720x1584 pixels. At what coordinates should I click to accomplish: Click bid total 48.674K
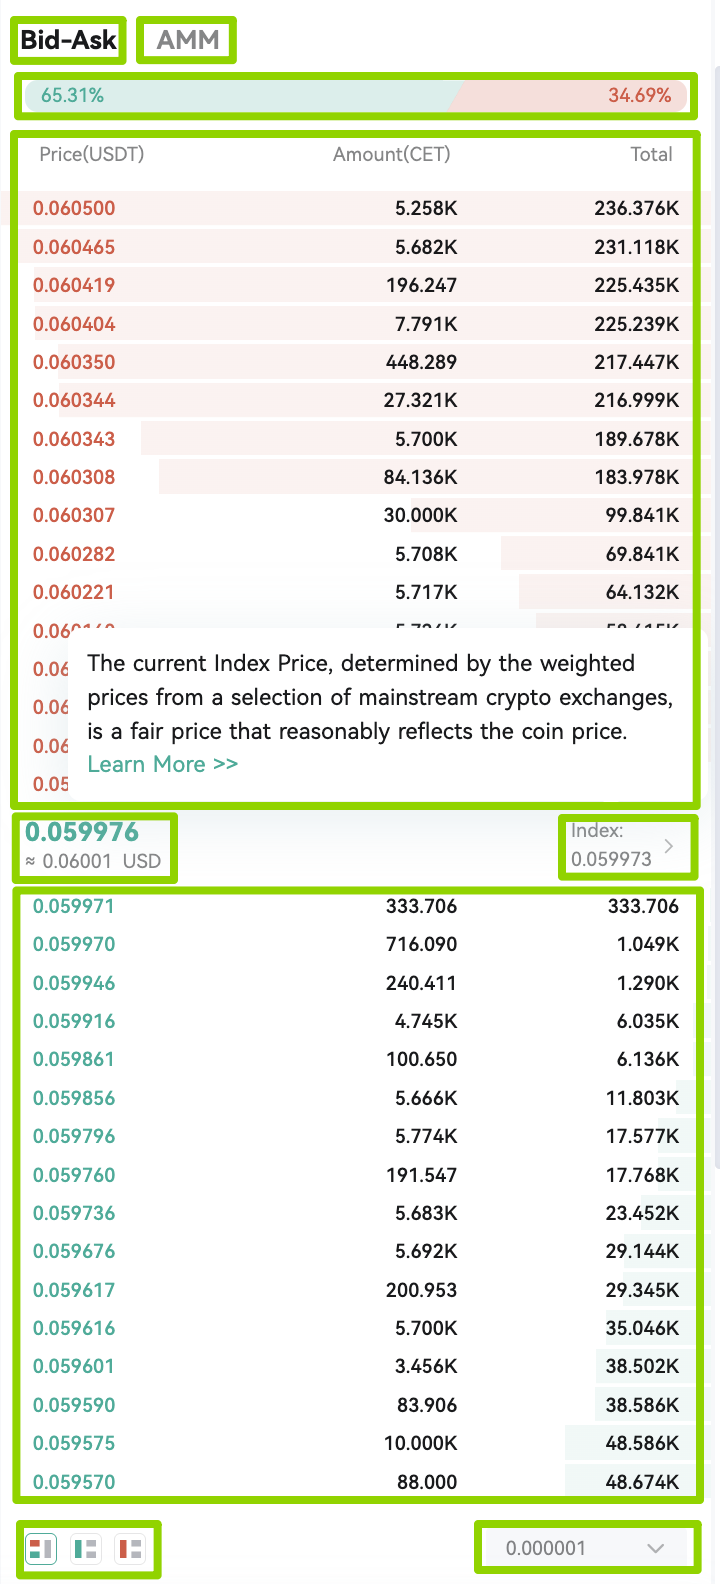tap(643, 1482)
